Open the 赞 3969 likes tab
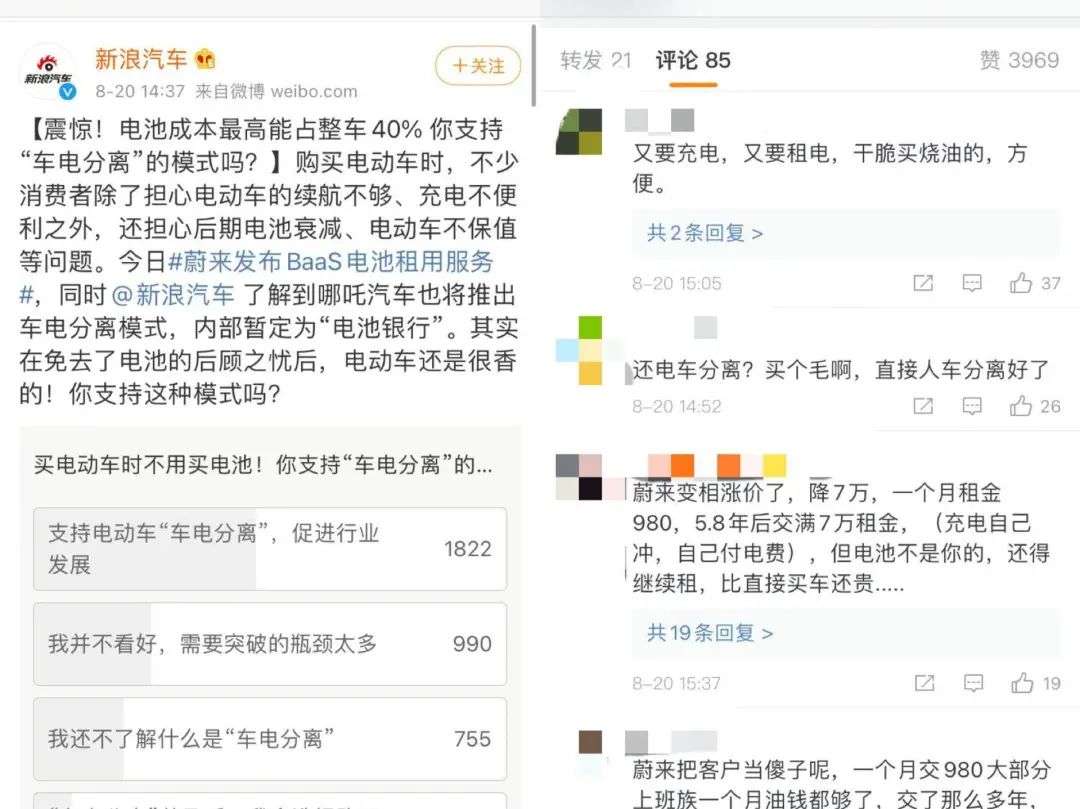The image size is (1080, 809). [x=1019, y=61]
